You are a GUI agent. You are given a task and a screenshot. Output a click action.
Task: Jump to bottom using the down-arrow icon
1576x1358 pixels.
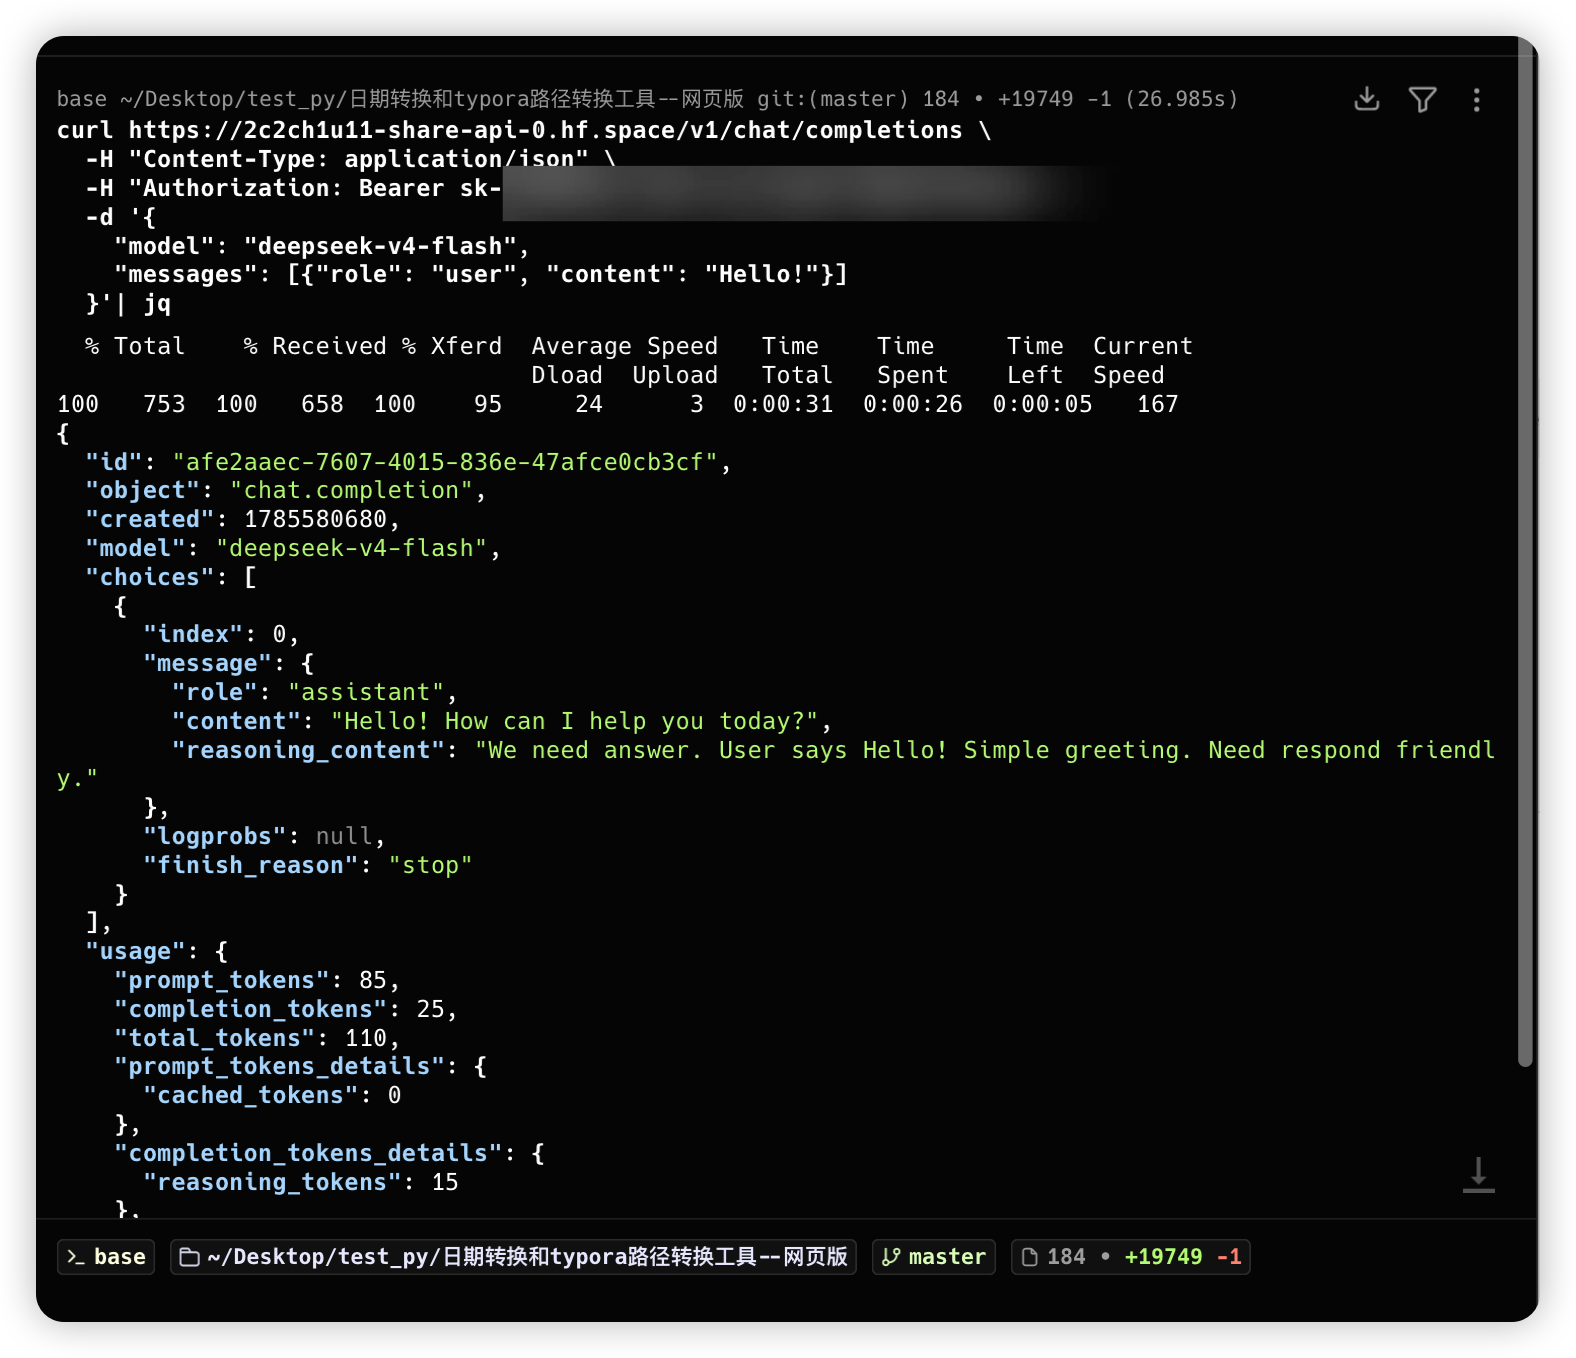[1478, 1175]
